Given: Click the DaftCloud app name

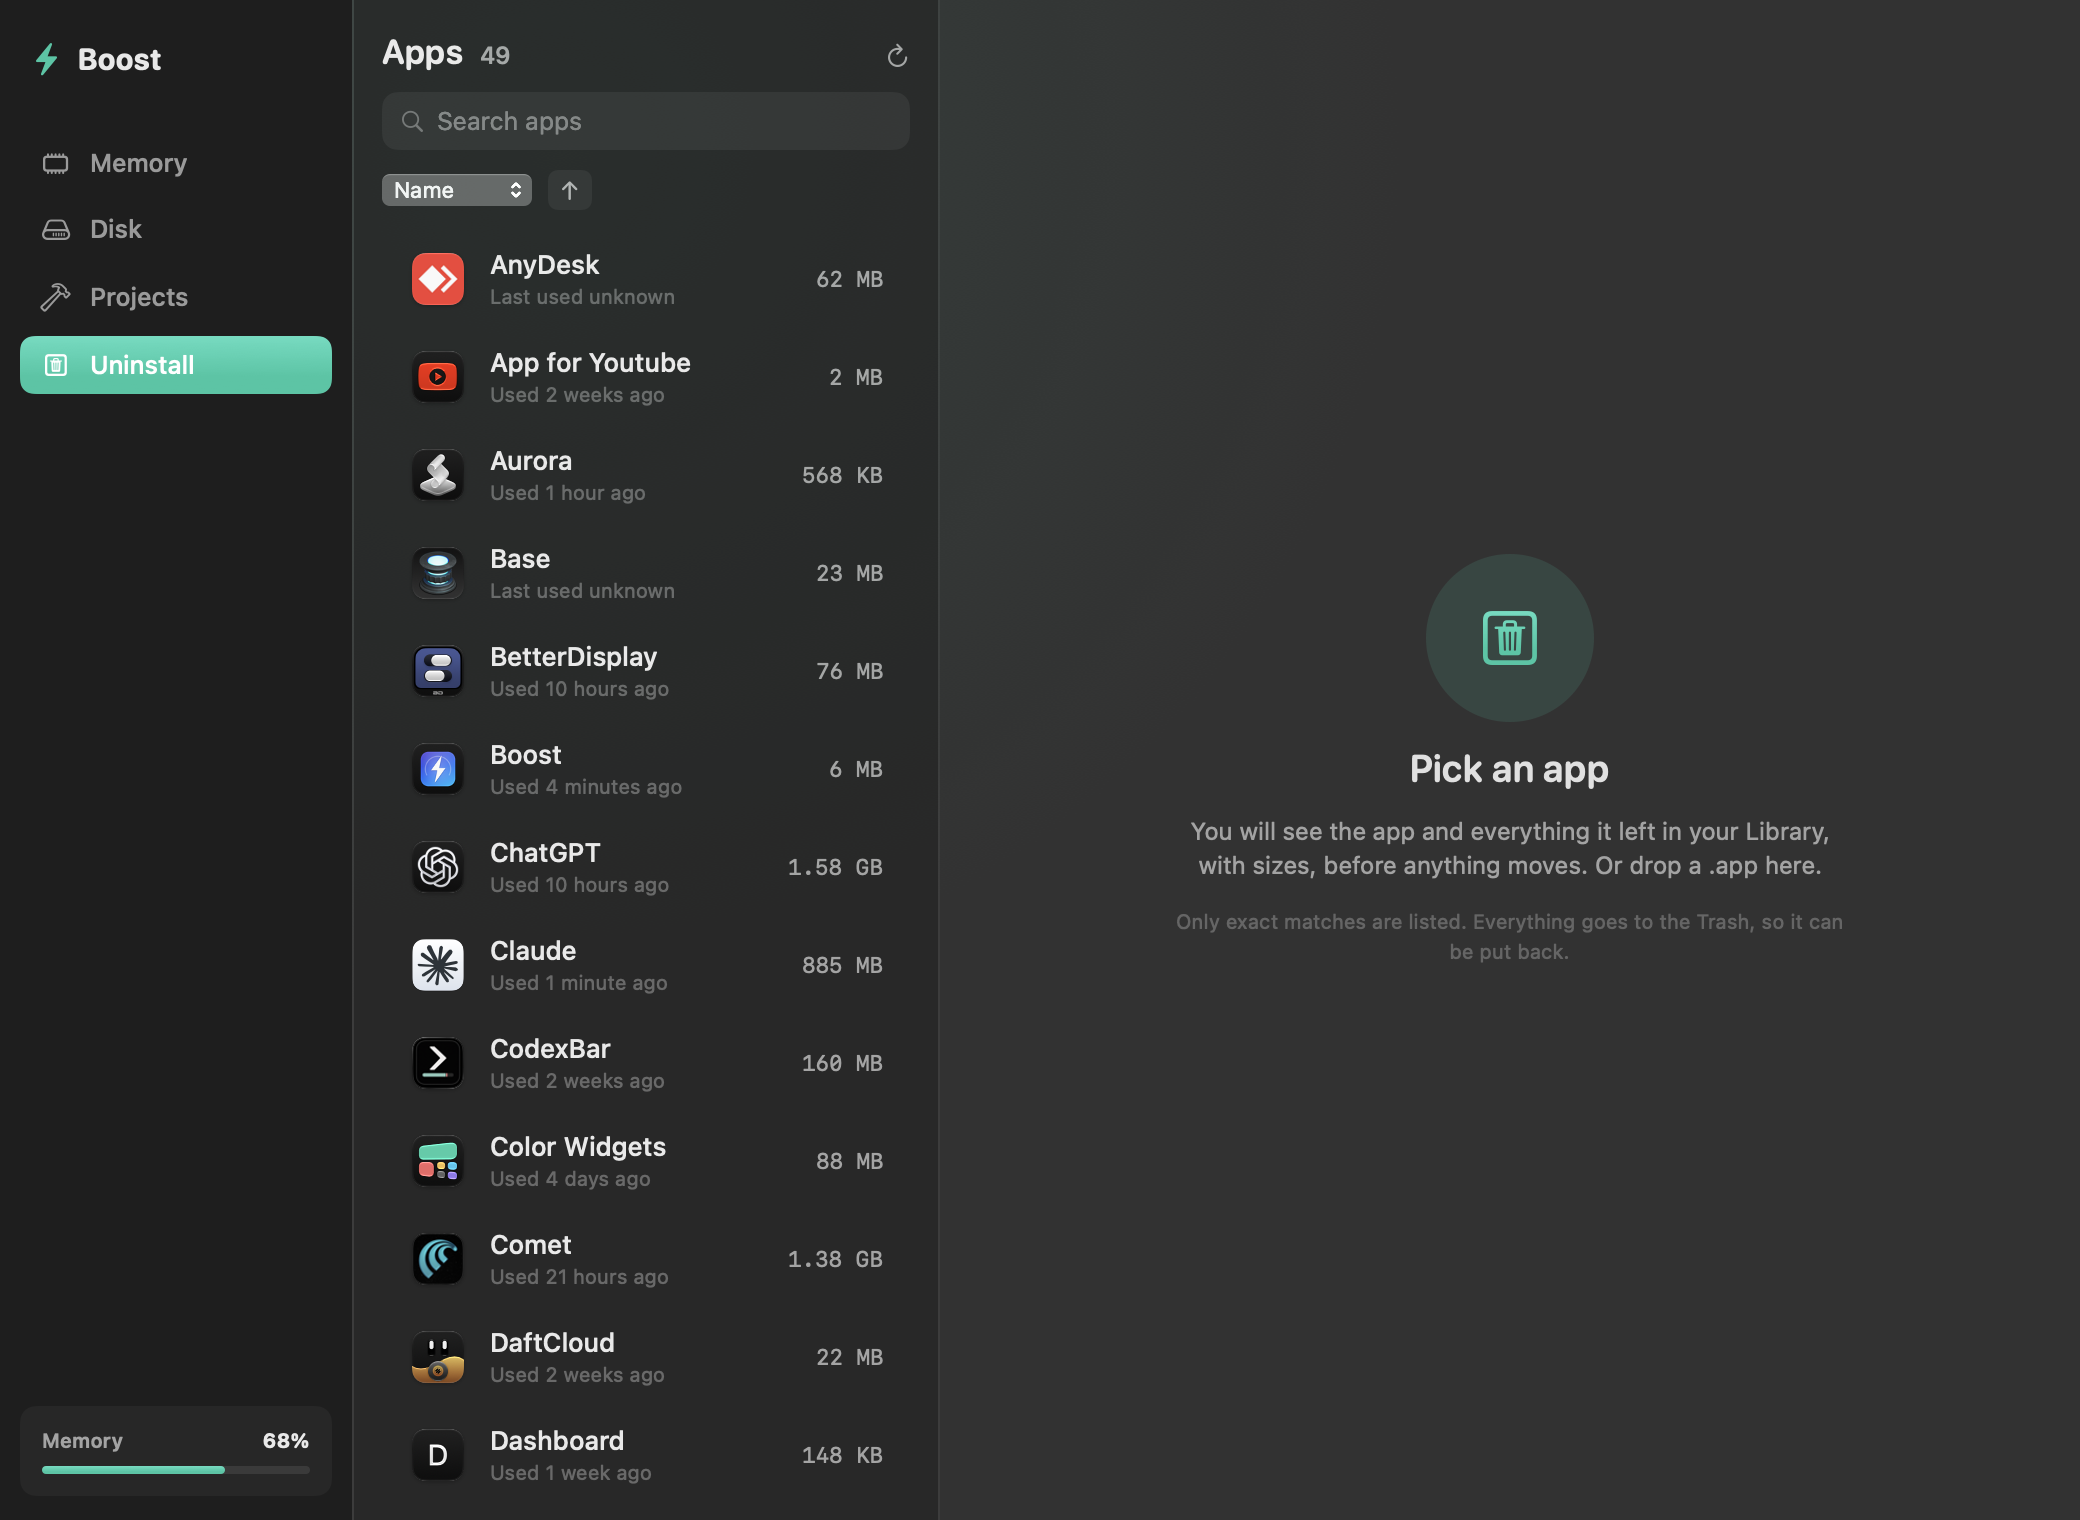Looking at the screenshot, I should coord(552,1342).
